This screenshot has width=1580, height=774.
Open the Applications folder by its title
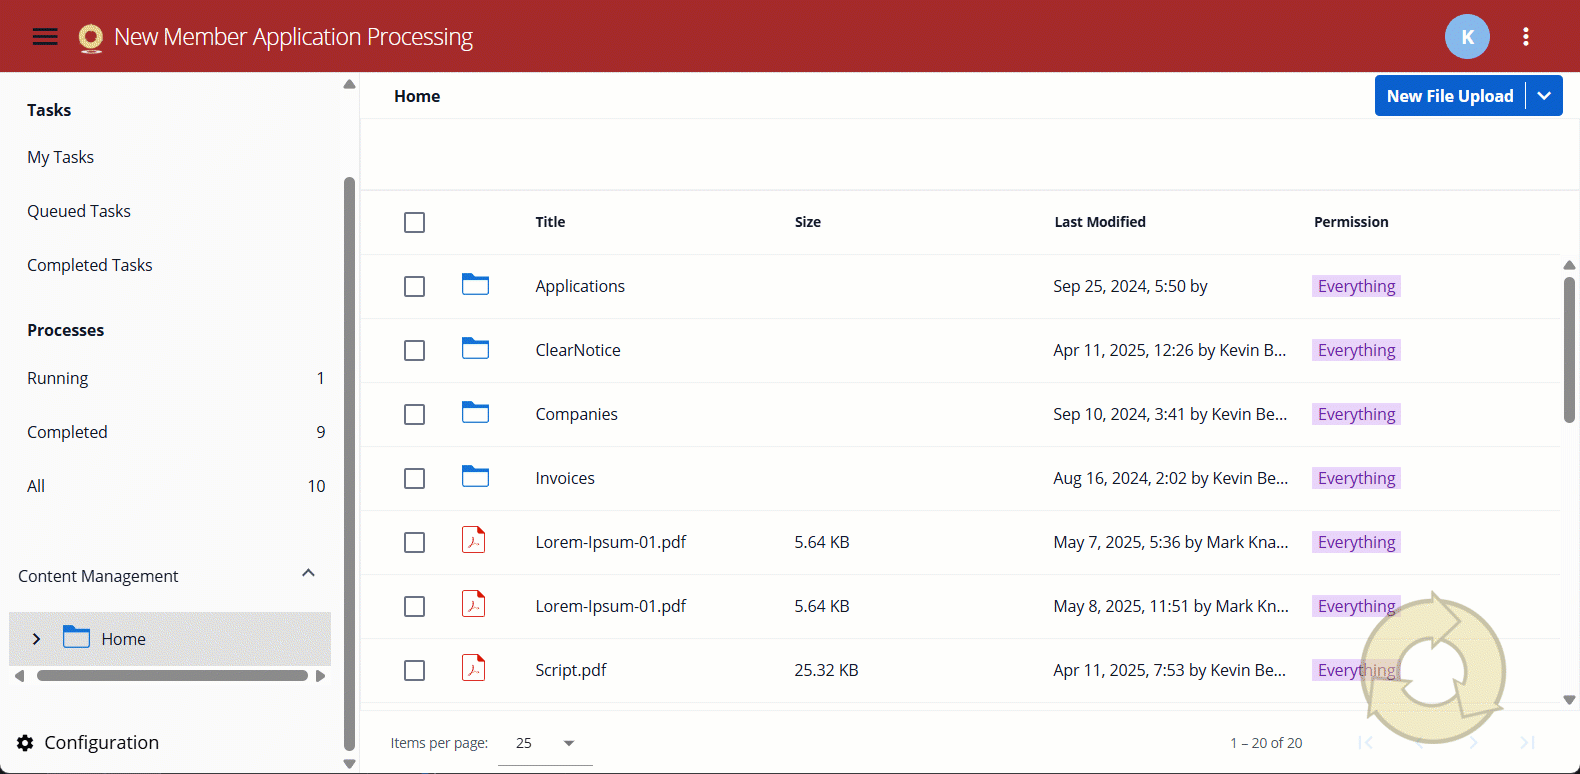[x=580, y=286]
